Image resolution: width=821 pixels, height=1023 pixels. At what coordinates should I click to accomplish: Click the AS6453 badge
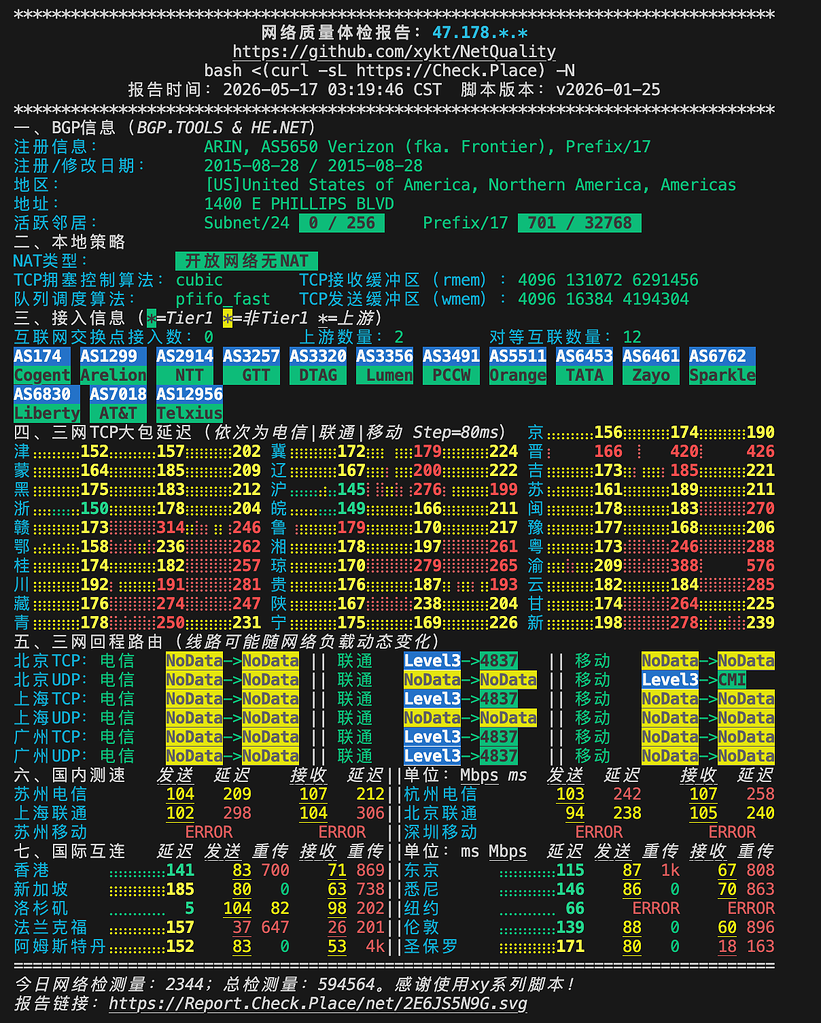[x=584, y=356]
